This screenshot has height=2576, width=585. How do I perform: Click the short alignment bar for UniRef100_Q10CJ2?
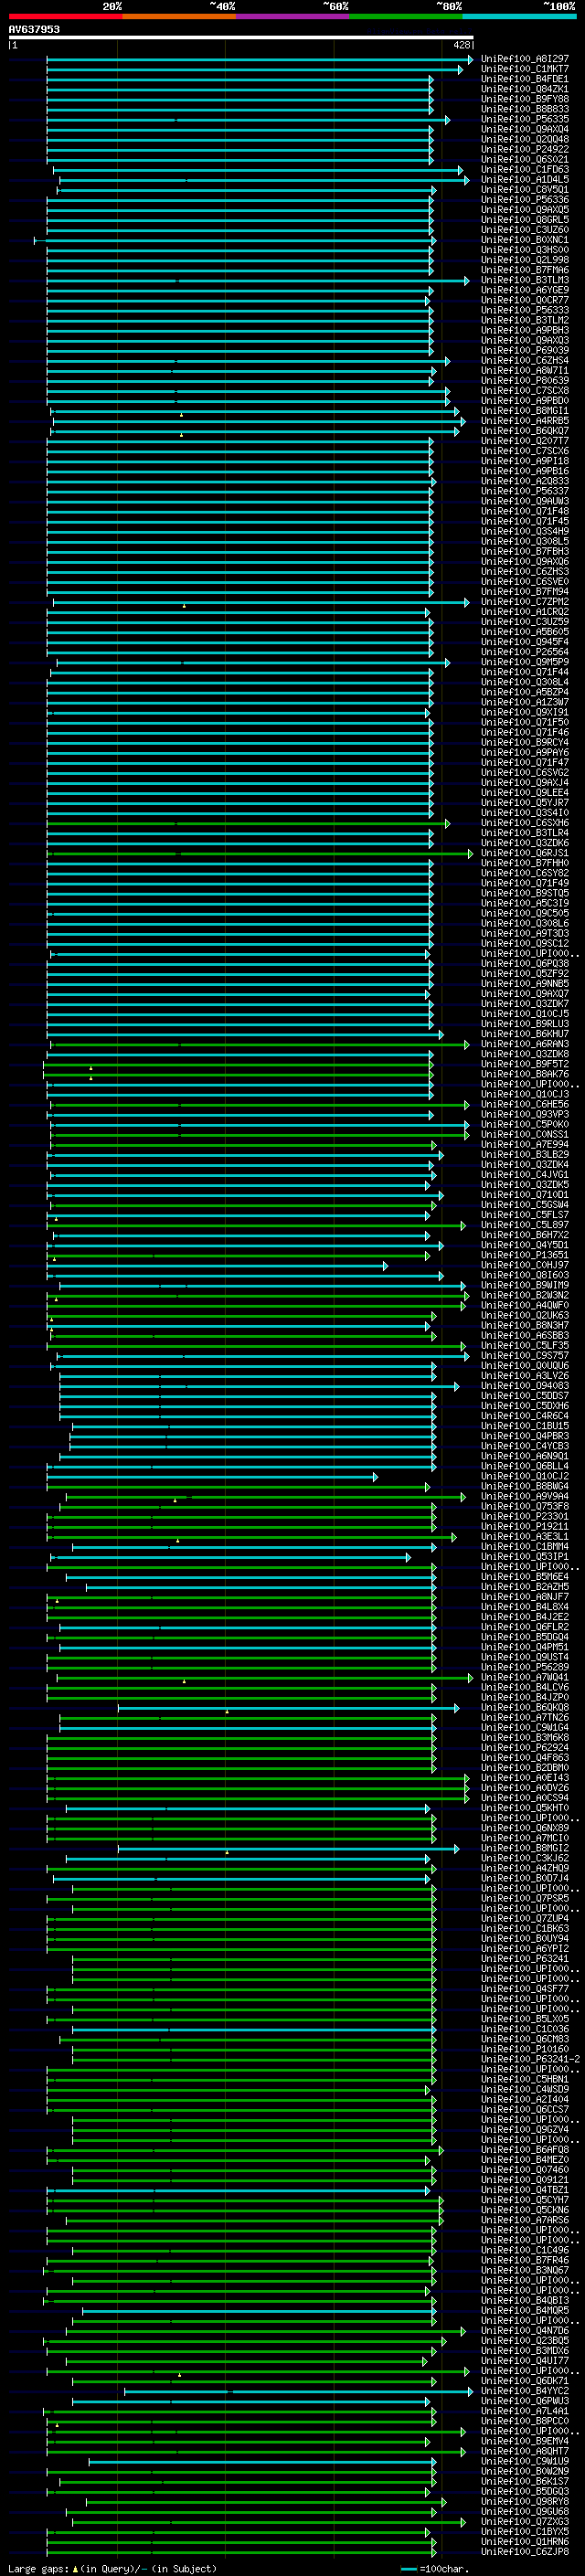coord(213,1477)
